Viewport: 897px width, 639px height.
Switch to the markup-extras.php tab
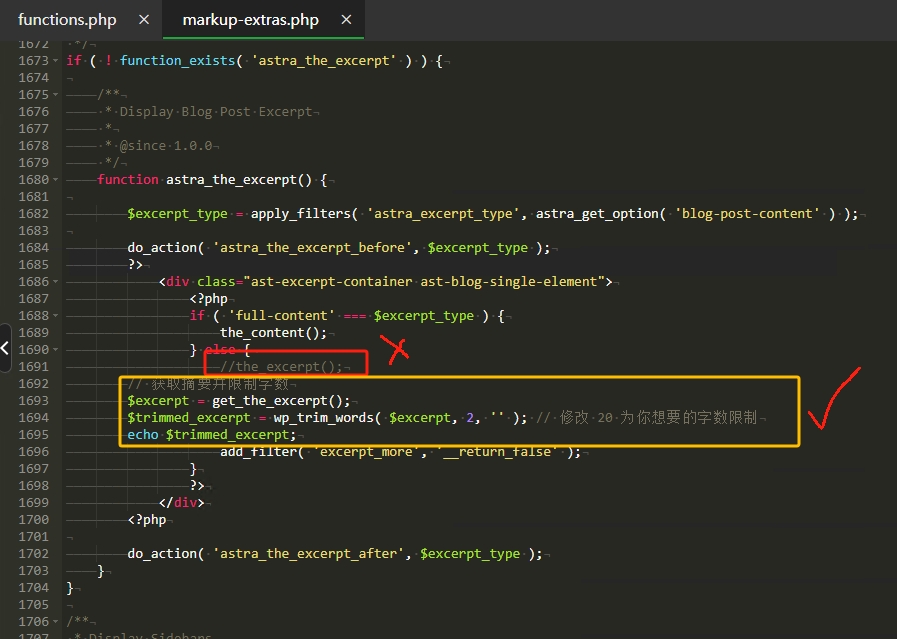[x=251, y=19]
